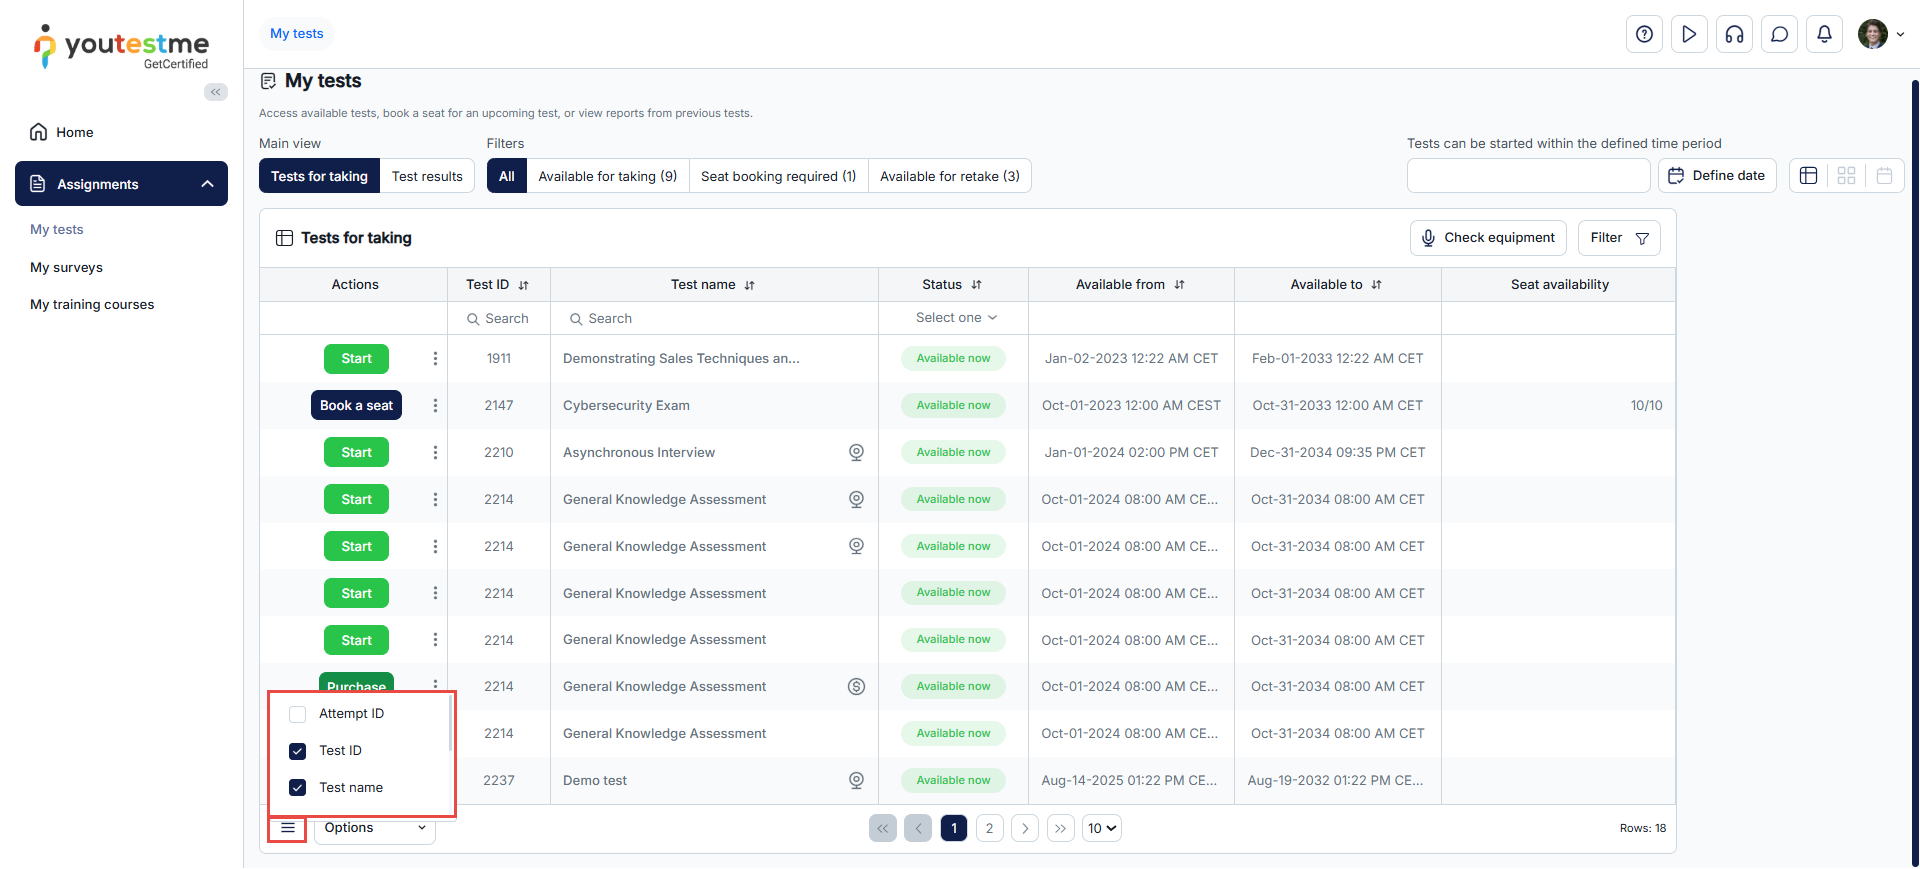Click the column chooser hamburger icon
1920x869 pixels.
click(x=288, y=828)
